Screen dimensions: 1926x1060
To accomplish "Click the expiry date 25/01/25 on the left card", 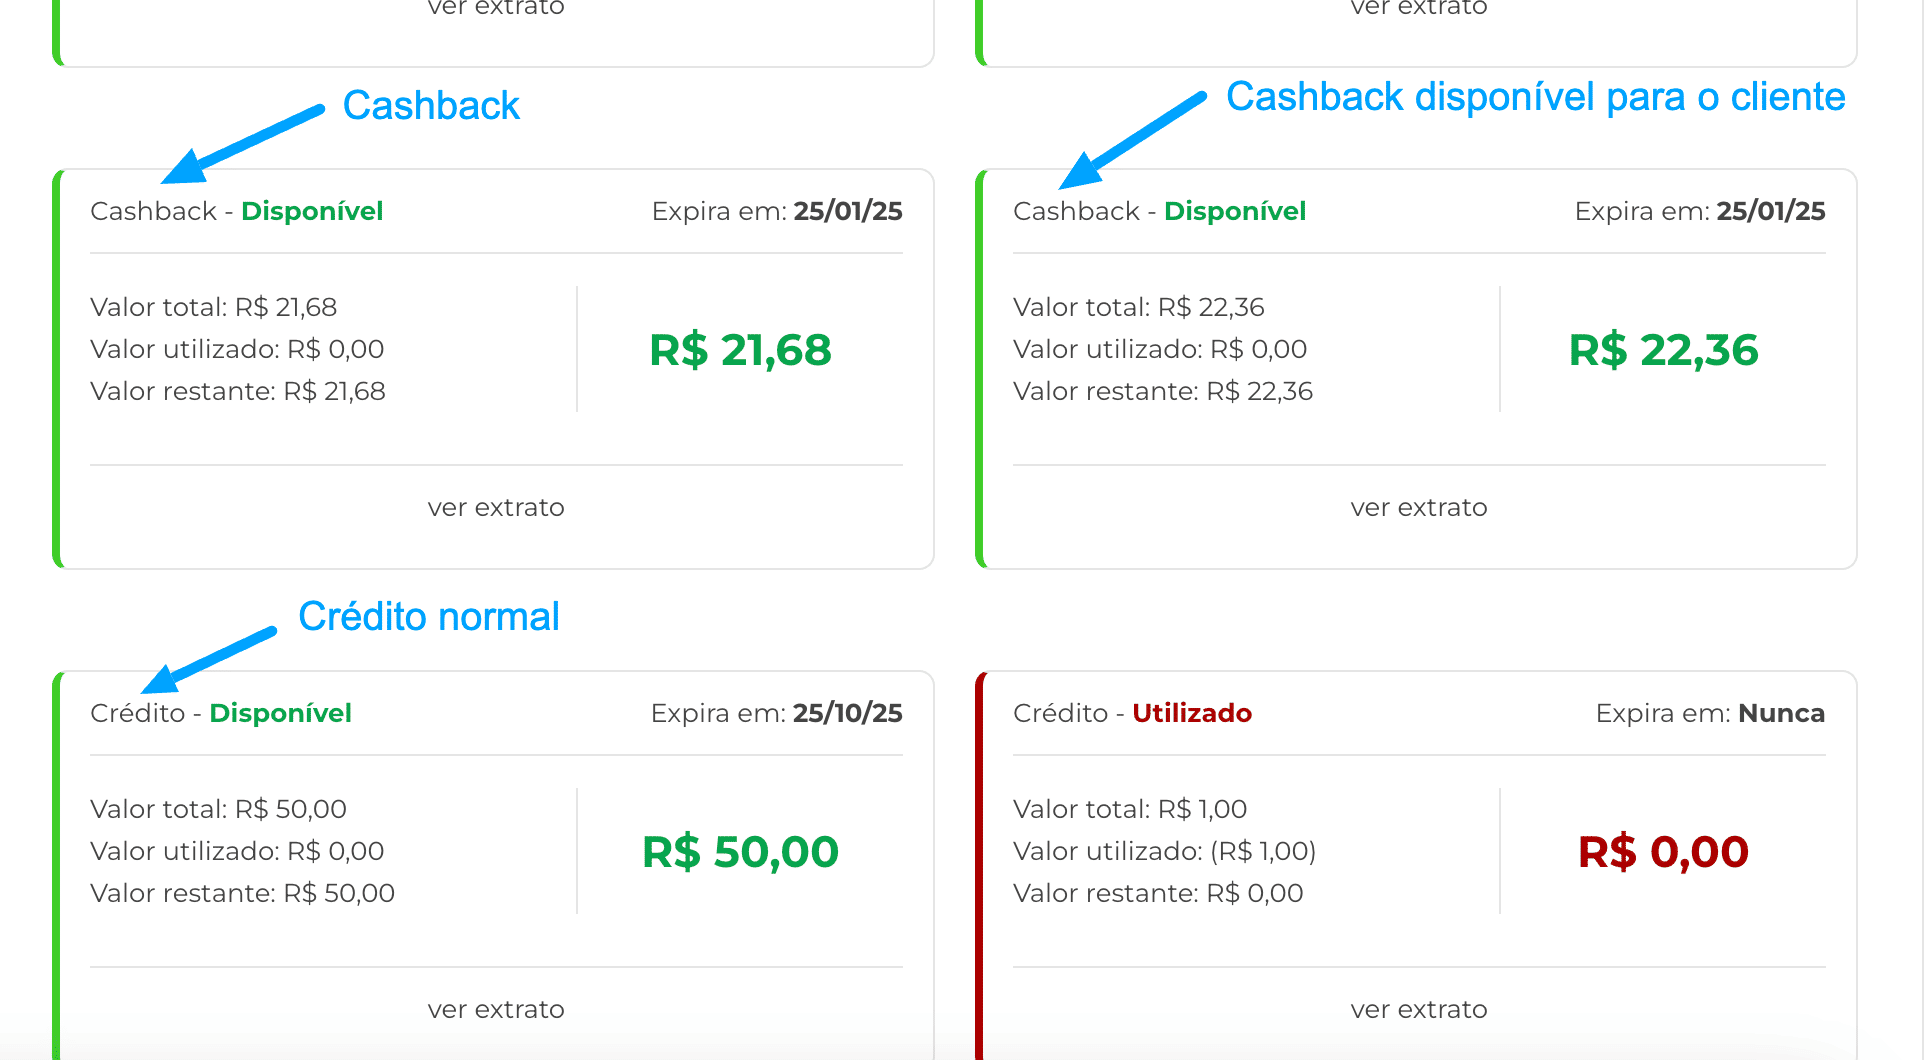I will coord(849,211).
